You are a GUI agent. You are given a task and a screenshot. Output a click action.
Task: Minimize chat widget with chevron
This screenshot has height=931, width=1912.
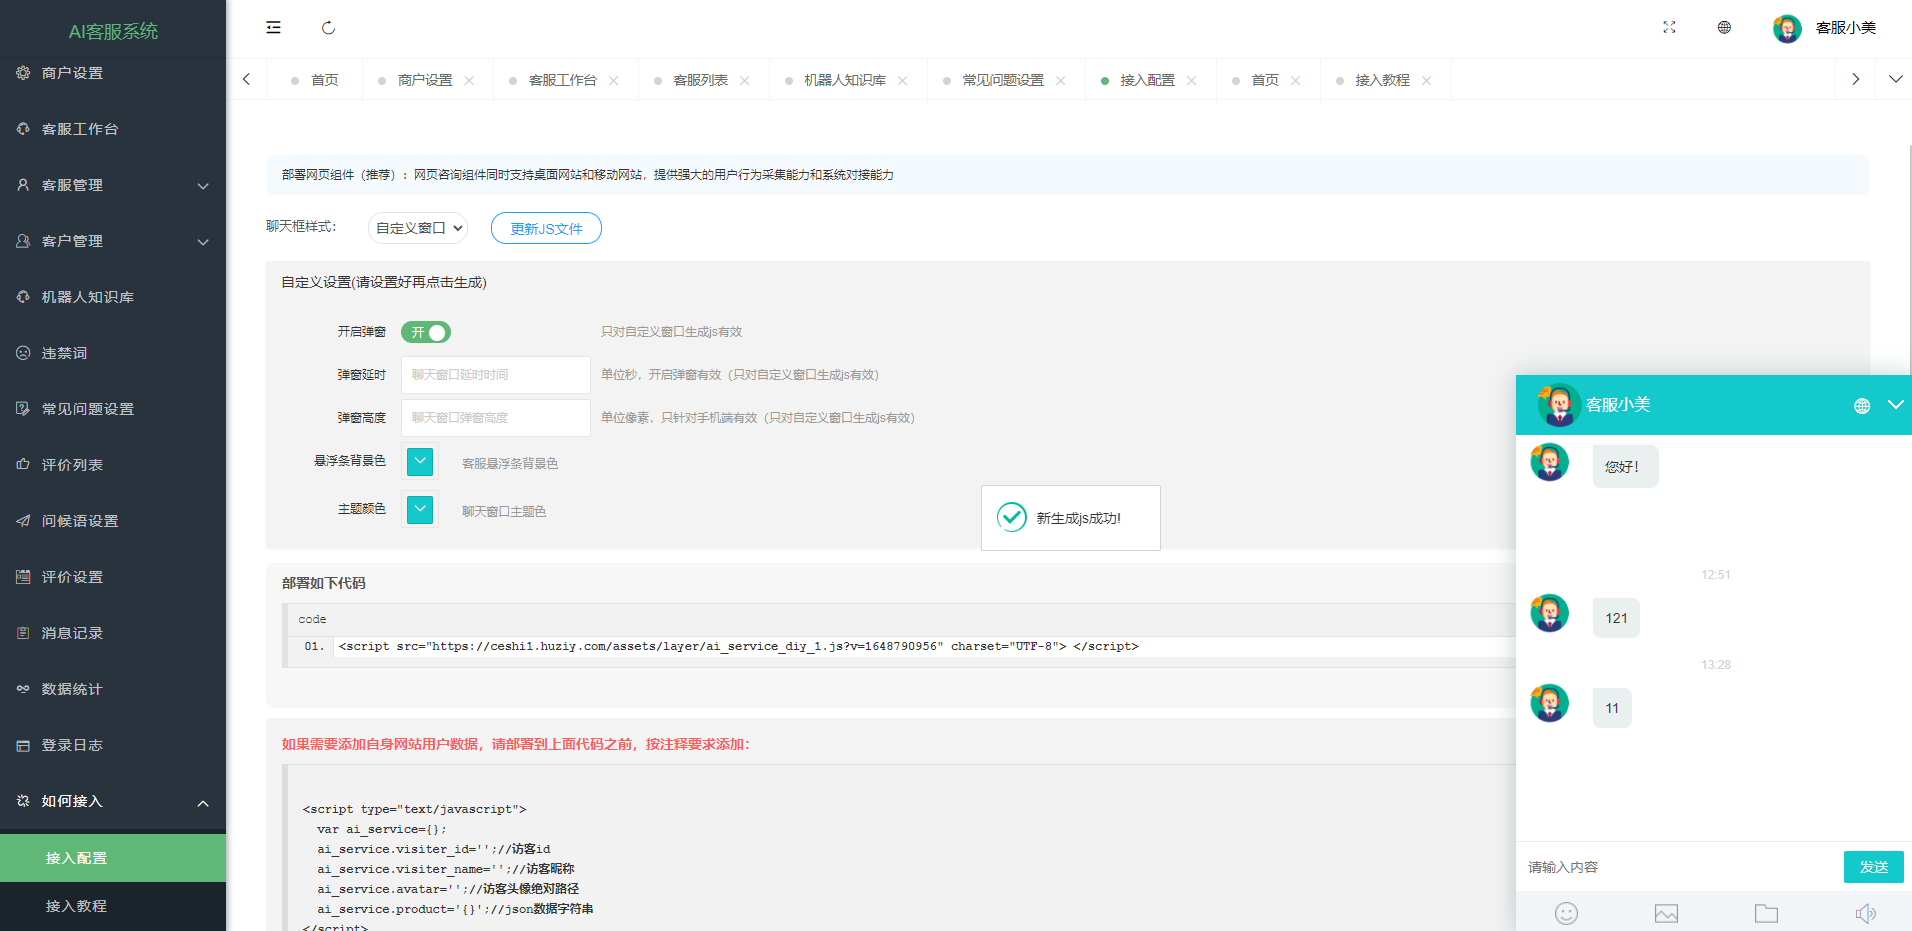(x=1895, y=405)
